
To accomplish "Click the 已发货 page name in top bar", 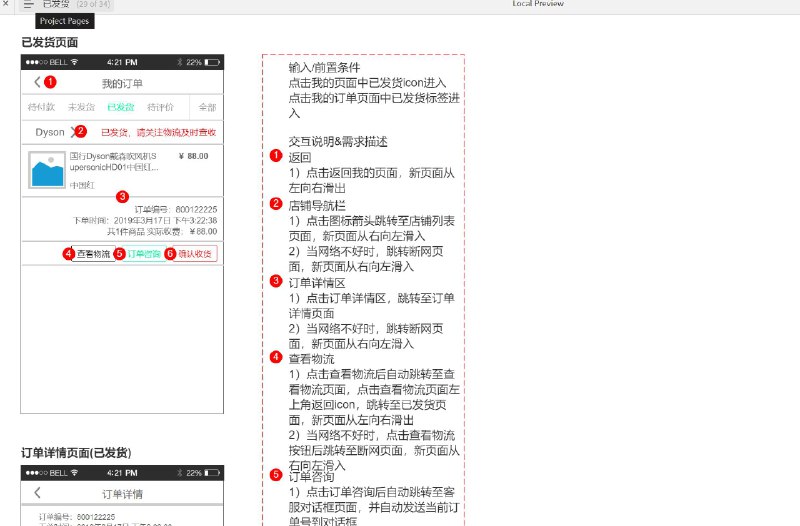I will click(x=56, y=4).
